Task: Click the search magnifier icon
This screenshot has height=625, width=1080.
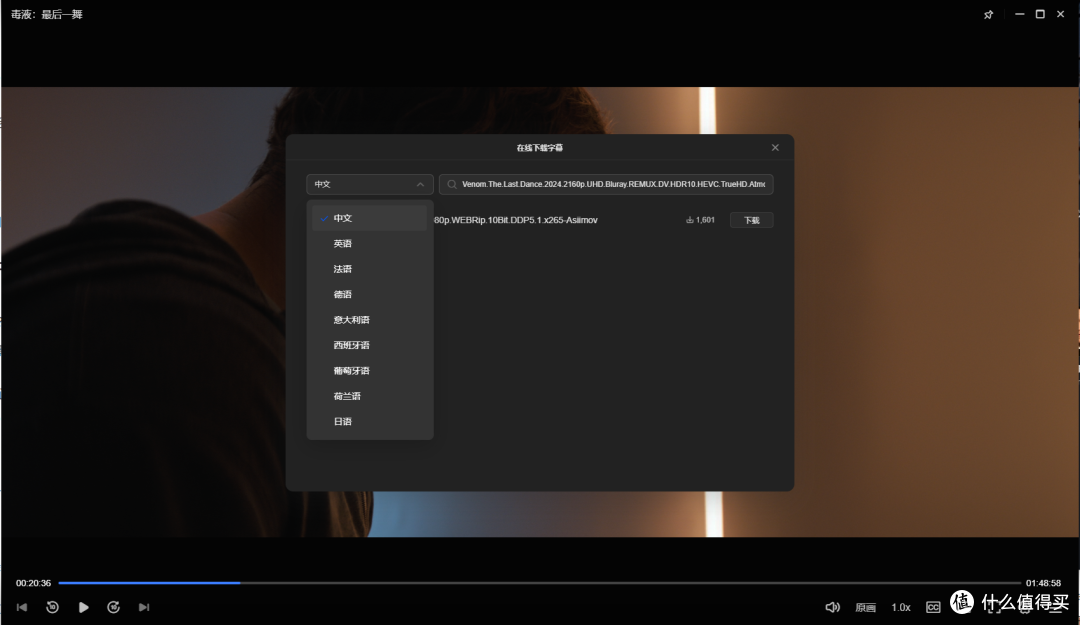Action: tap(452, 184)
